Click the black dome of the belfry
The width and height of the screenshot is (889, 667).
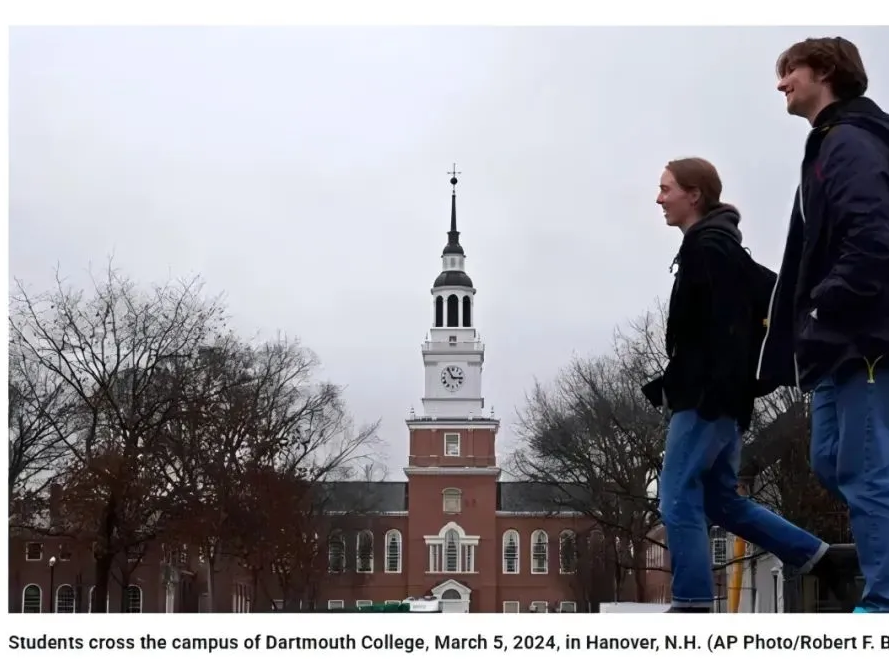click(453, 280)
